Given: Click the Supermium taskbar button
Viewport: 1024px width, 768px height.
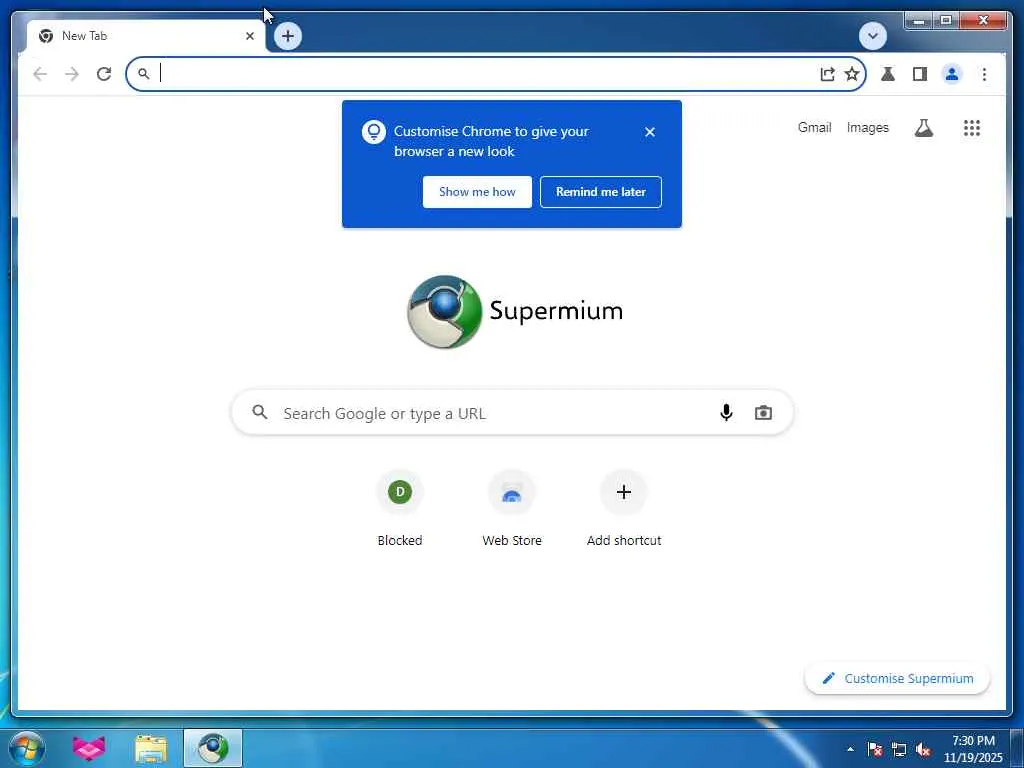Looking at the screenshot, I should (x=213, y=748).
